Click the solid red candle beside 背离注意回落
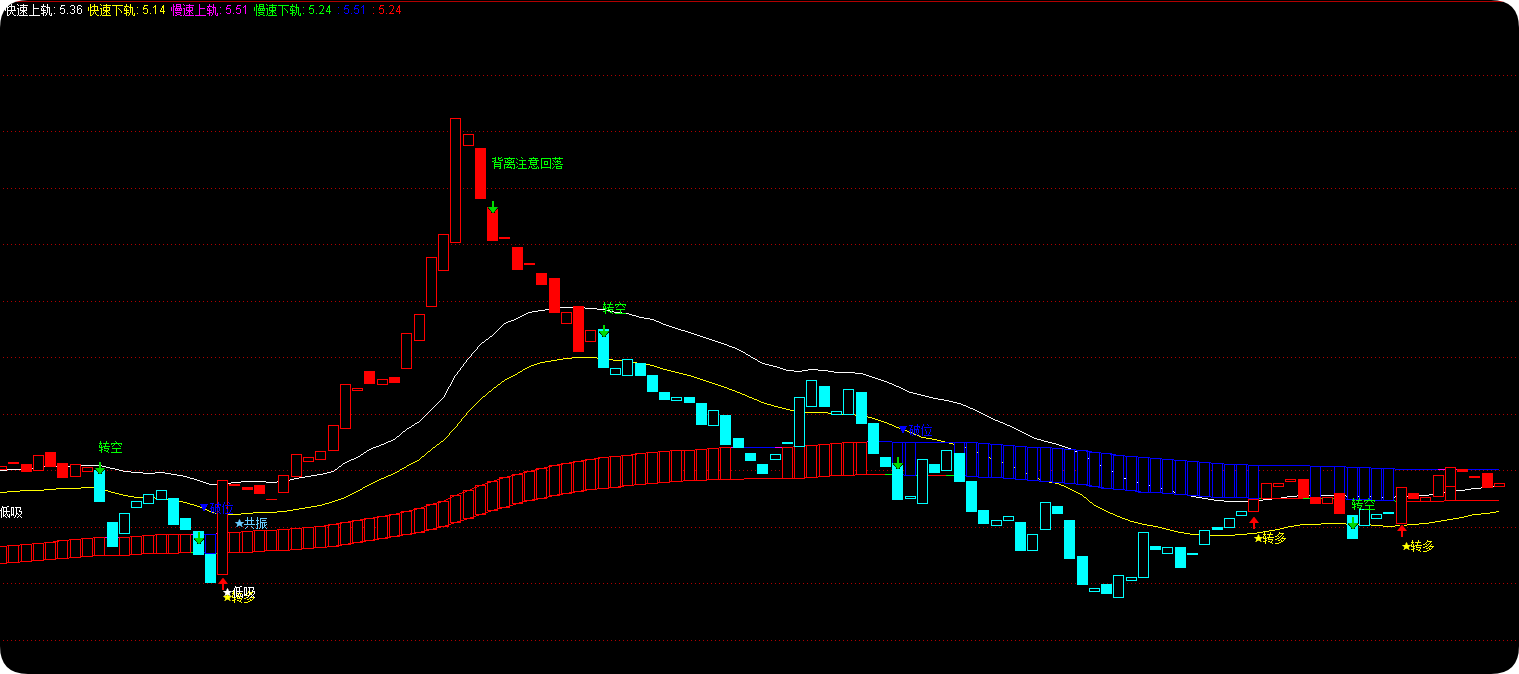The width and height of the screenshot is (1519, 674). pyautogui.click(x=480, y=174)
